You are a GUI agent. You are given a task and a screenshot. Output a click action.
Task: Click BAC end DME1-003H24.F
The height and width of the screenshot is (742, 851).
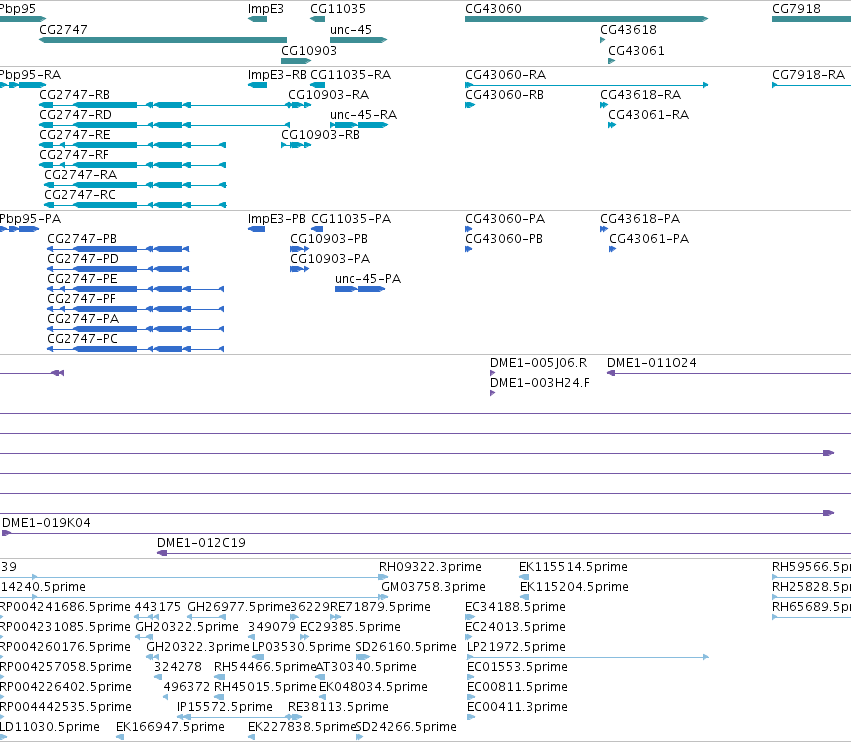point(539,383)
